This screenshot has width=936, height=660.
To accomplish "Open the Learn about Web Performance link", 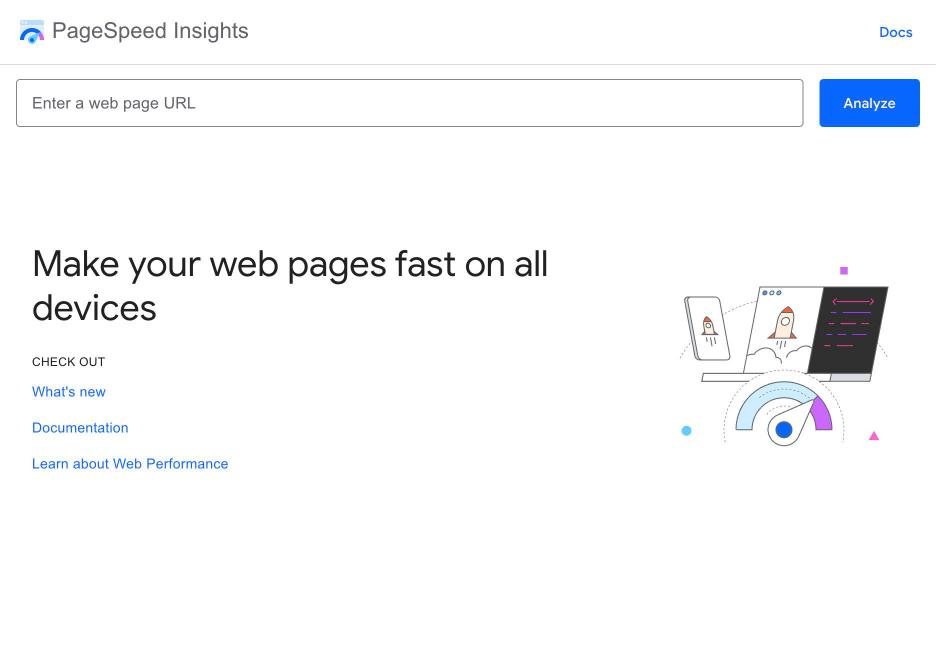I will [130, 463].
